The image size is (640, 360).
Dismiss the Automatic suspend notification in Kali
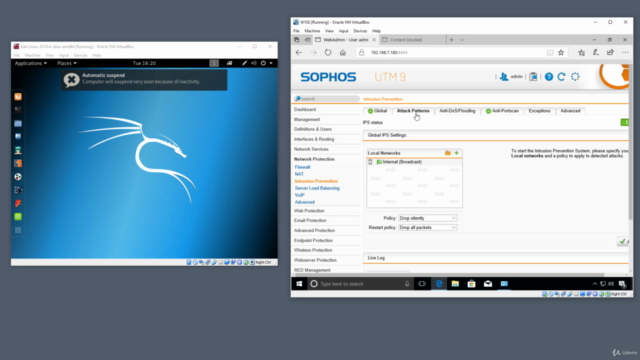pos(71,80)
